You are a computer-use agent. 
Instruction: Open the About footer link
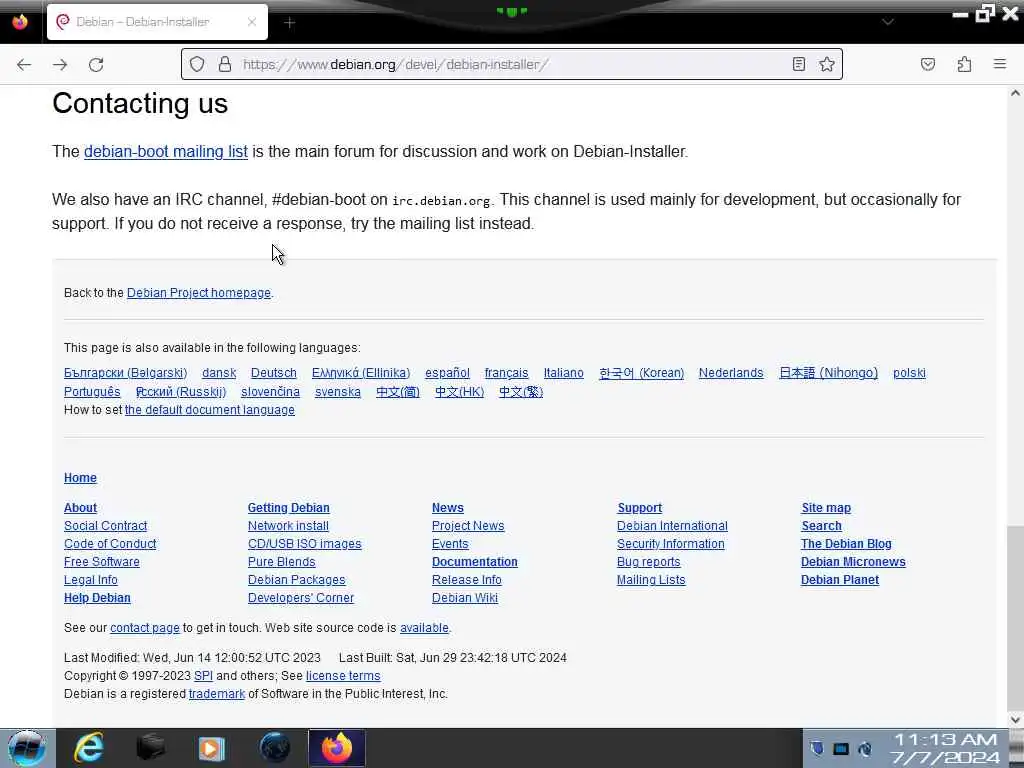pyautogui.click(x=80, y=508)
